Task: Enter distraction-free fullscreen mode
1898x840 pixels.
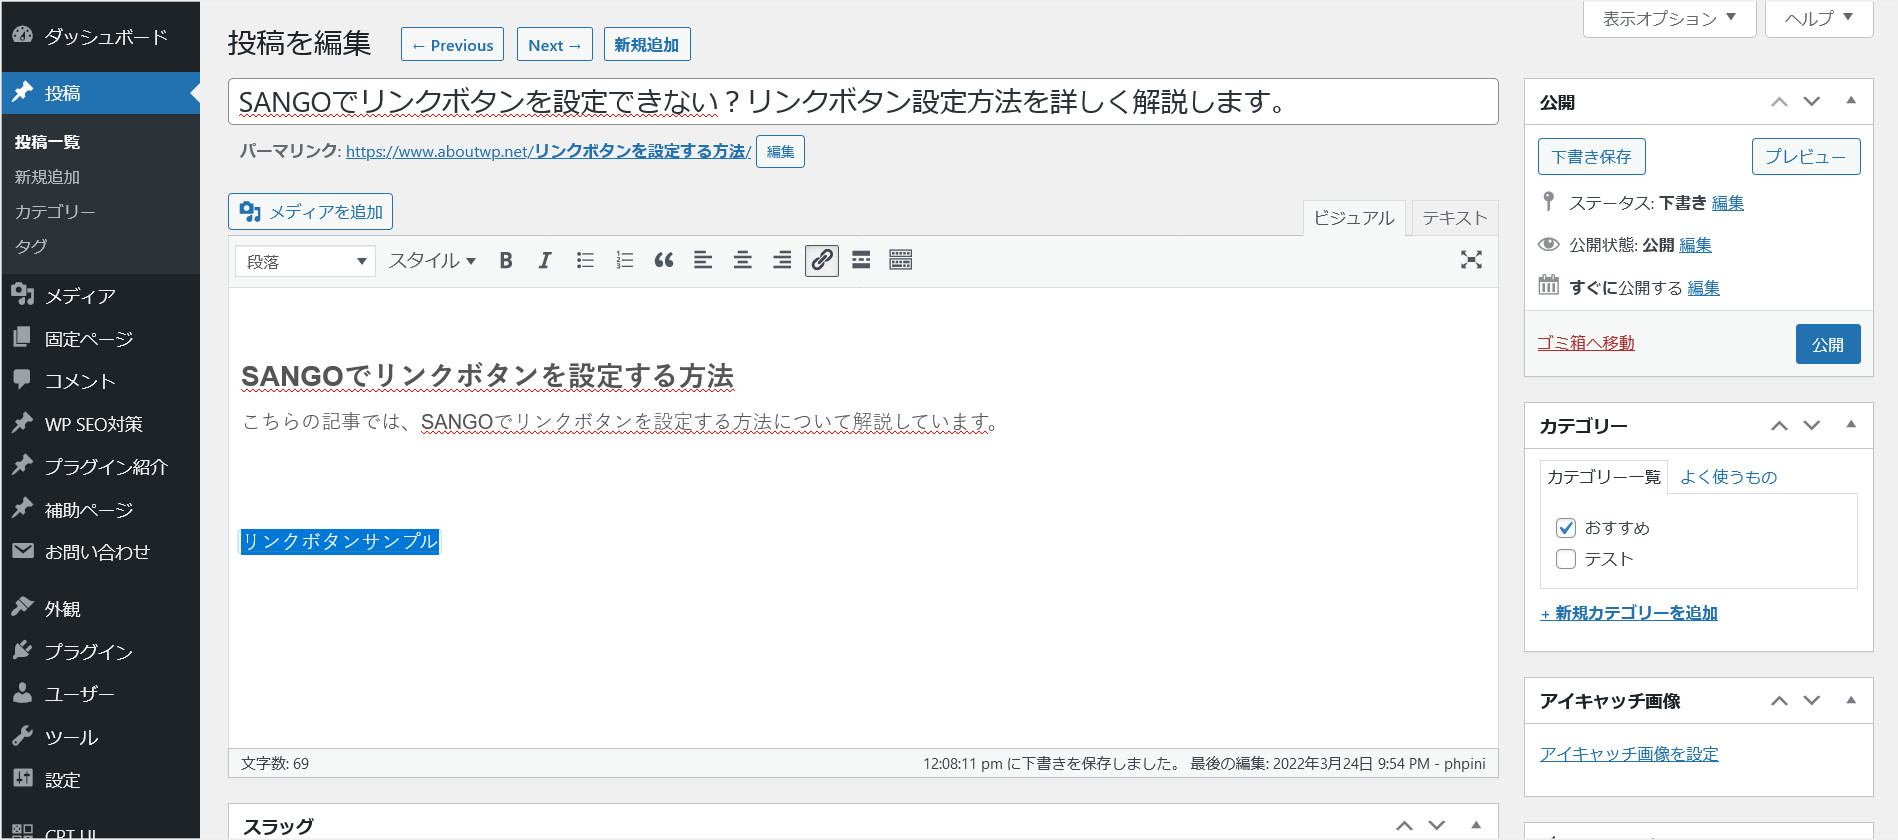Action: [1471, 260]
